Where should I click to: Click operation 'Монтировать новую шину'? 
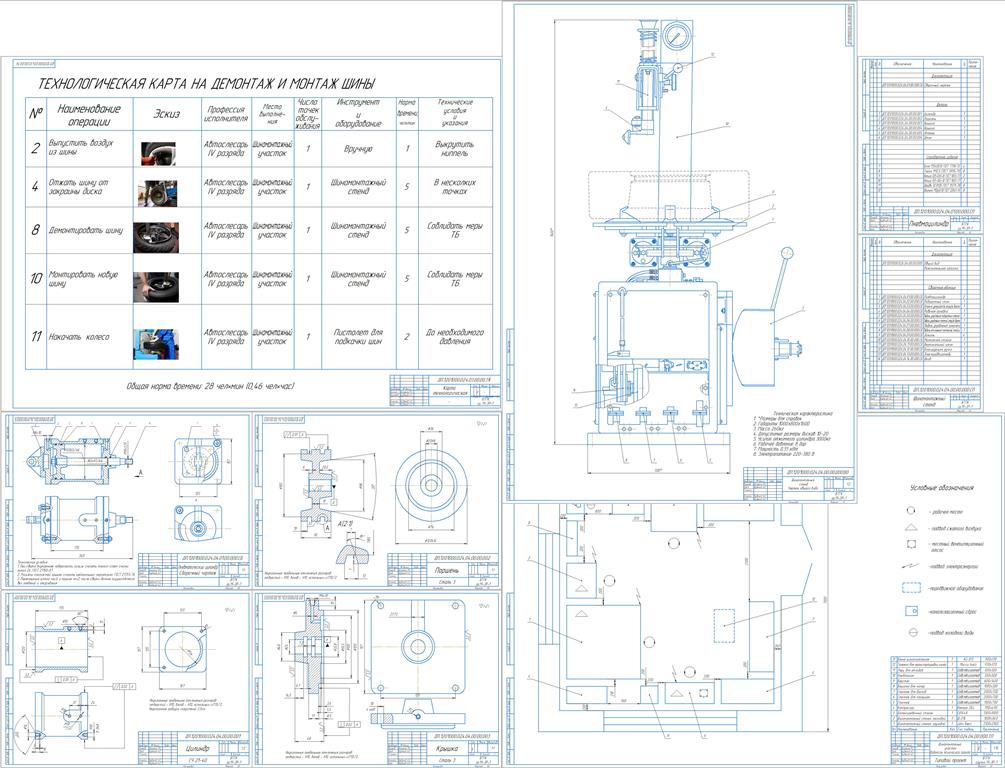coord(83,278)
